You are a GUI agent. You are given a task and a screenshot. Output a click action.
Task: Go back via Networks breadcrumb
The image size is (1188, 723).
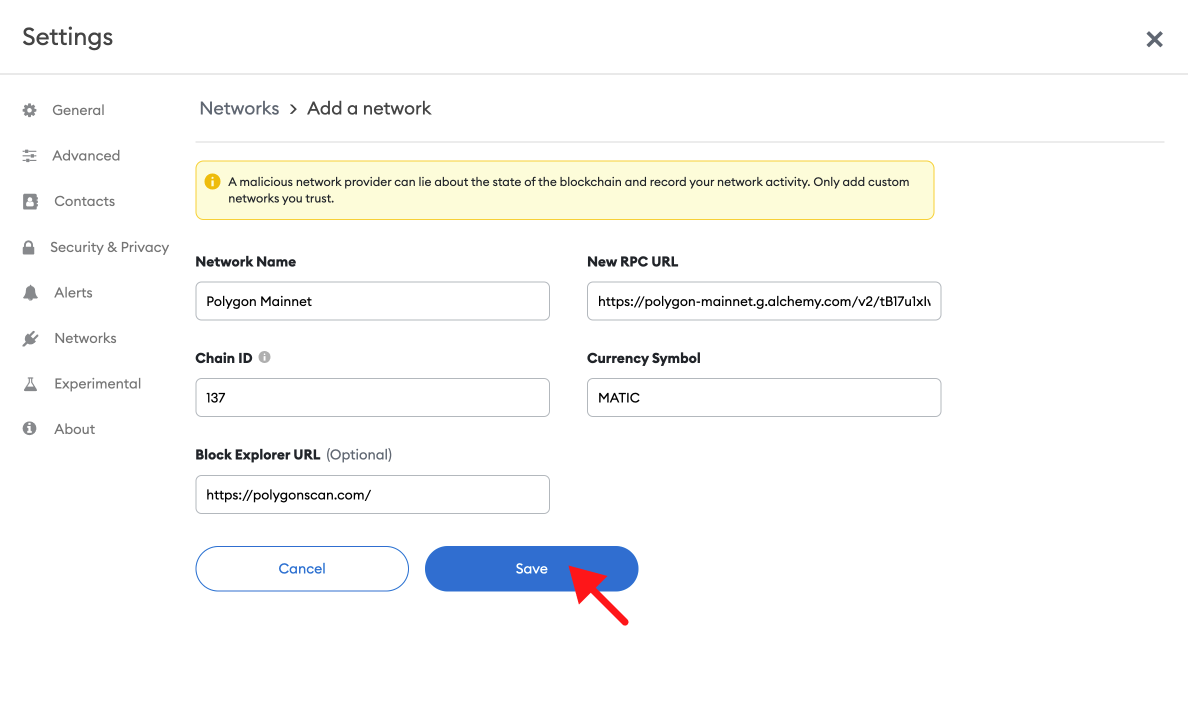point(239,108)
